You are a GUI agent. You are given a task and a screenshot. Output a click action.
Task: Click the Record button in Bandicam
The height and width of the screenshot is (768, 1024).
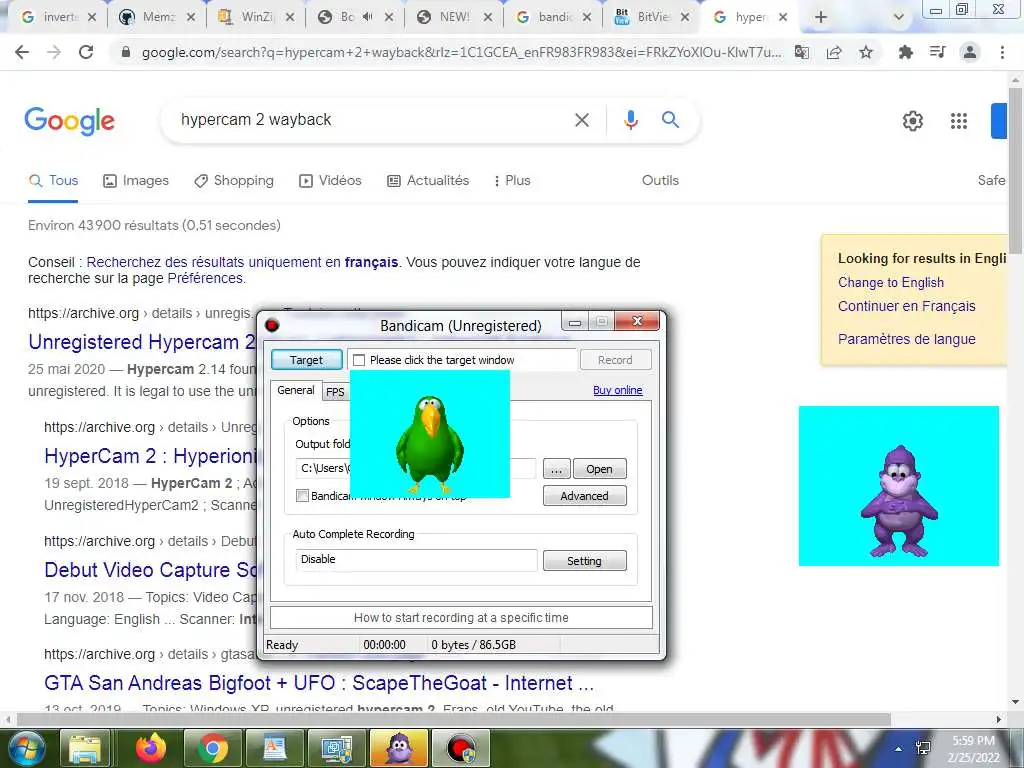coord(615,360)
